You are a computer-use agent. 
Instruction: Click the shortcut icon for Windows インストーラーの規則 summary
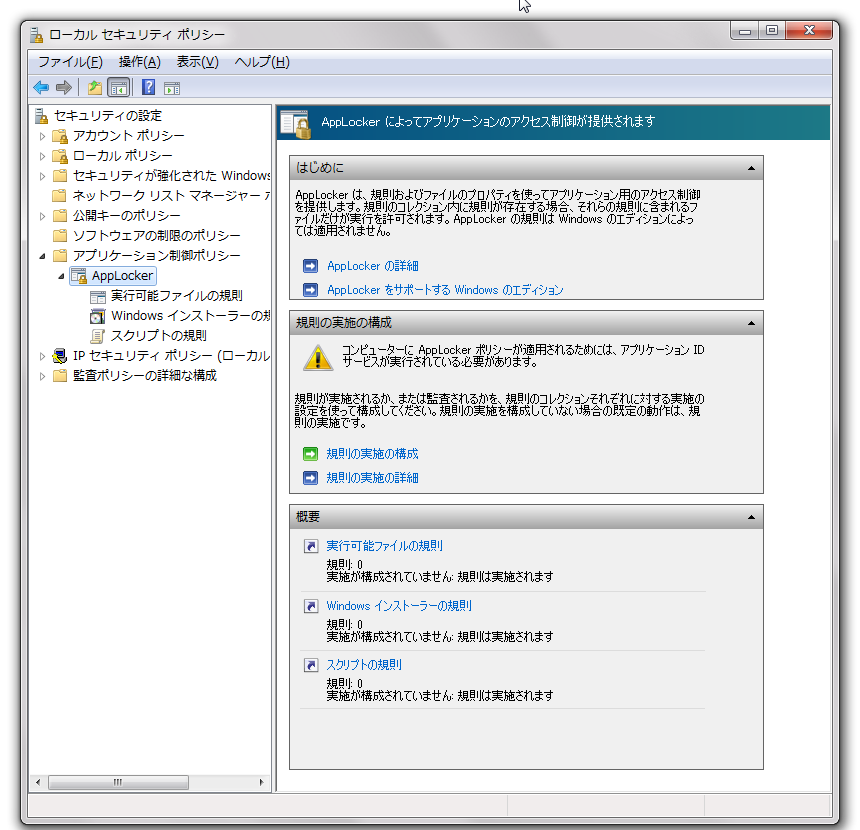click(311, 606)
